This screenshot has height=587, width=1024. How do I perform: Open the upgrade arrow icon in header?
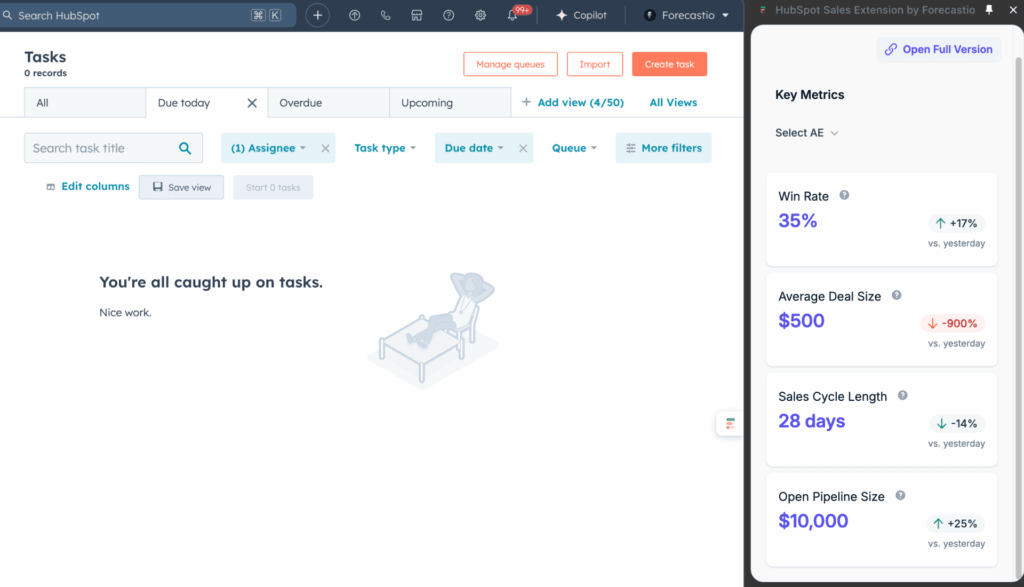355,15
